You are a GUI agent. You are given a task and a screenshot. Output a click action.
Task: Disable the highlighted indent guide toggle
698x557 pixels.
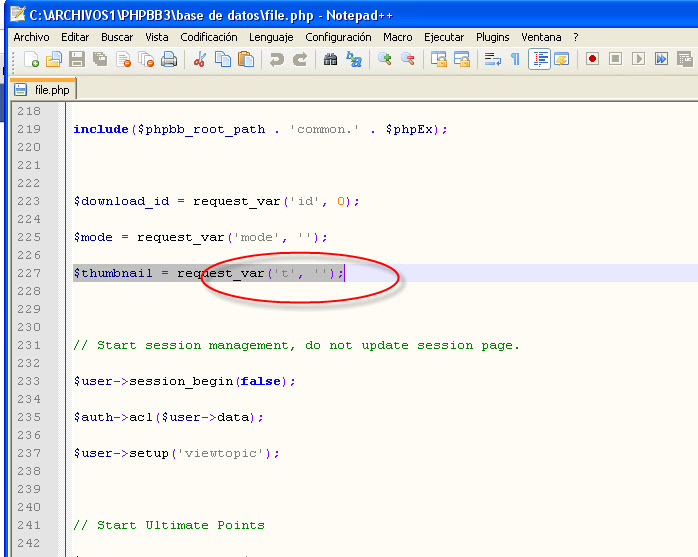click(539, 60)
